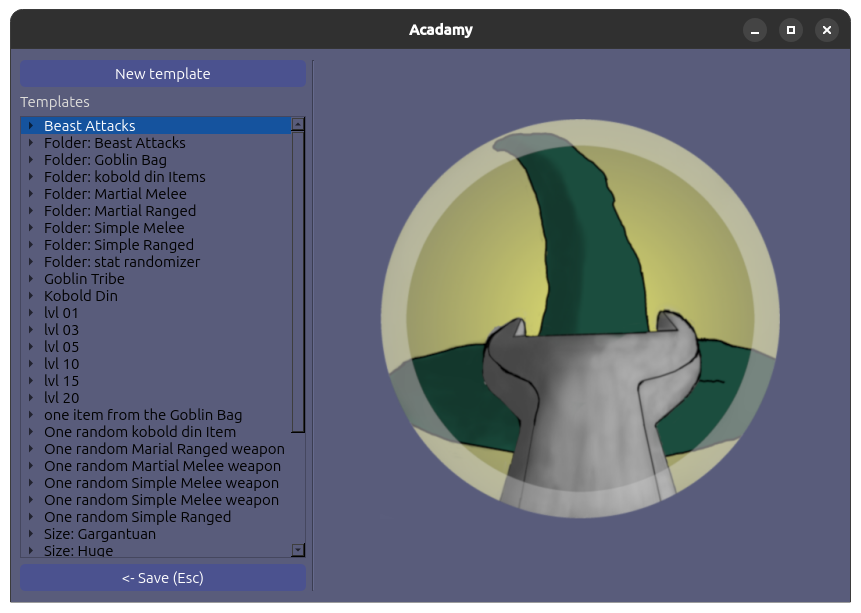Image resolution: width=861 pixels, height=613 pixels.
Task: Select one item from the Goblin Bag
Action: point(142,415)
